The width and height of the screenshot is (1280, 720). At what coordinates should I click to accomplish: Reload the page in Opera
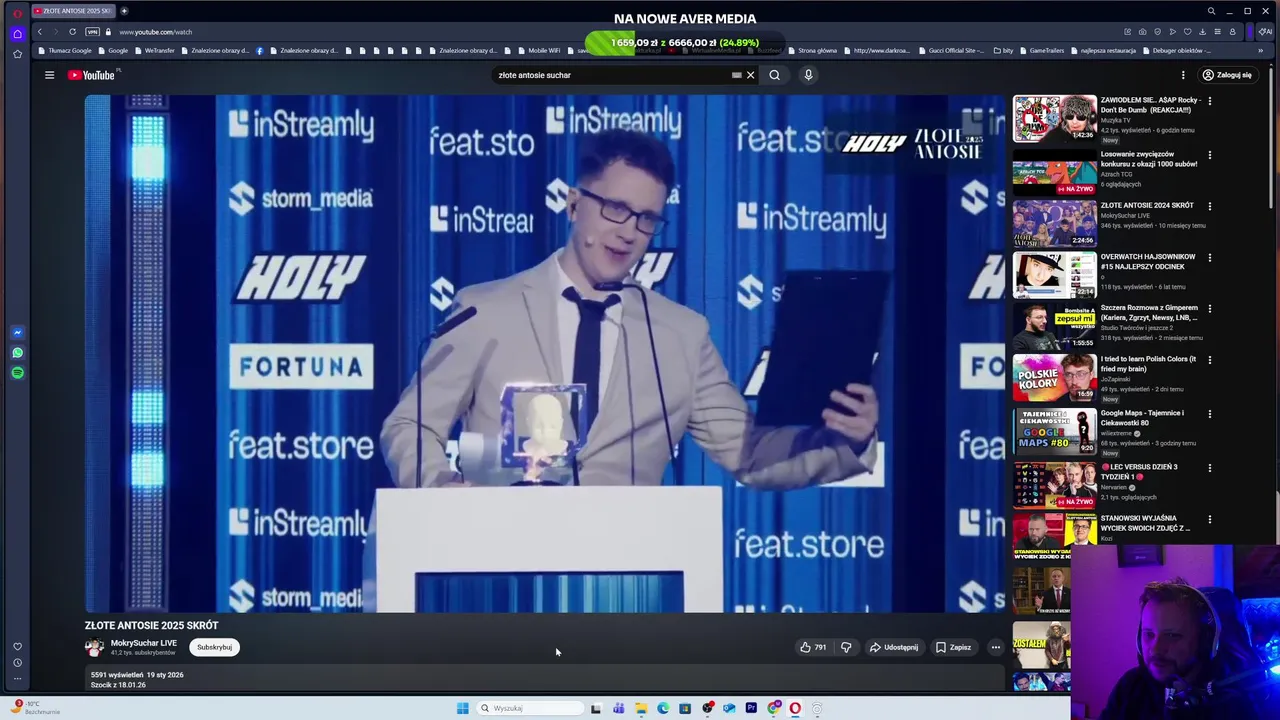(x=72, y=32)
